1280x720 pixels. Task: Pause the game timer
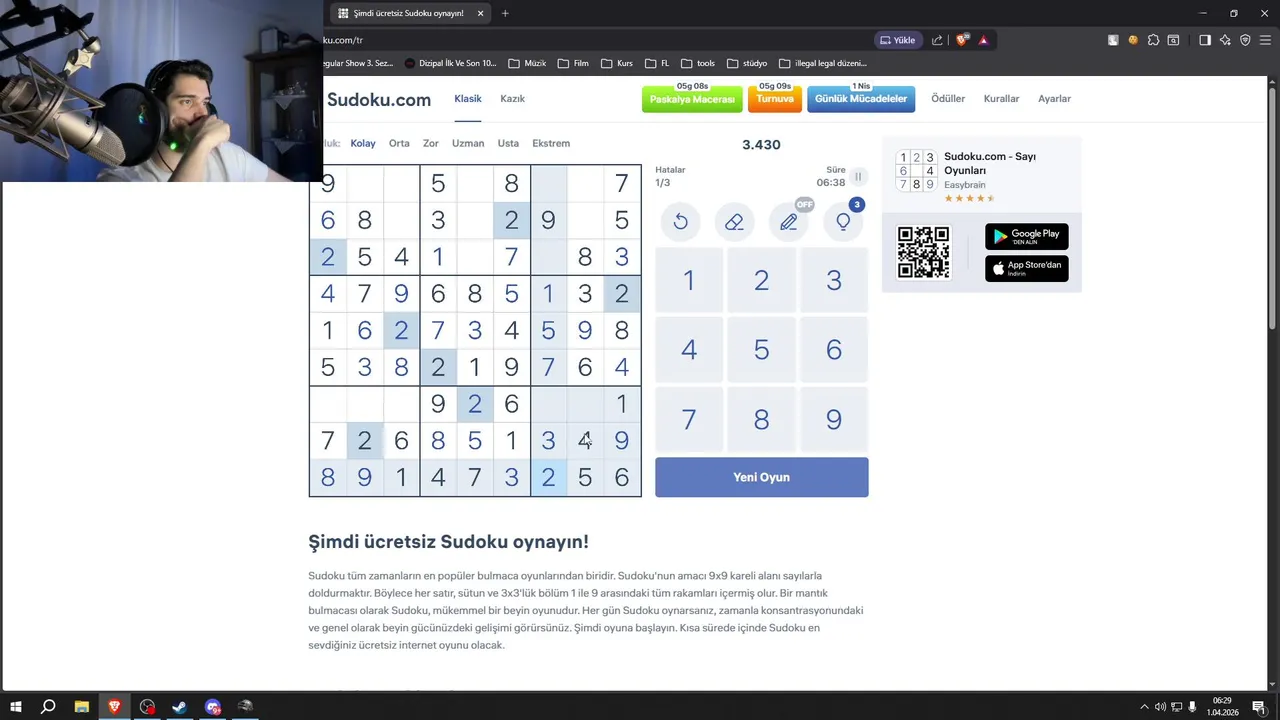click(858, 177)
